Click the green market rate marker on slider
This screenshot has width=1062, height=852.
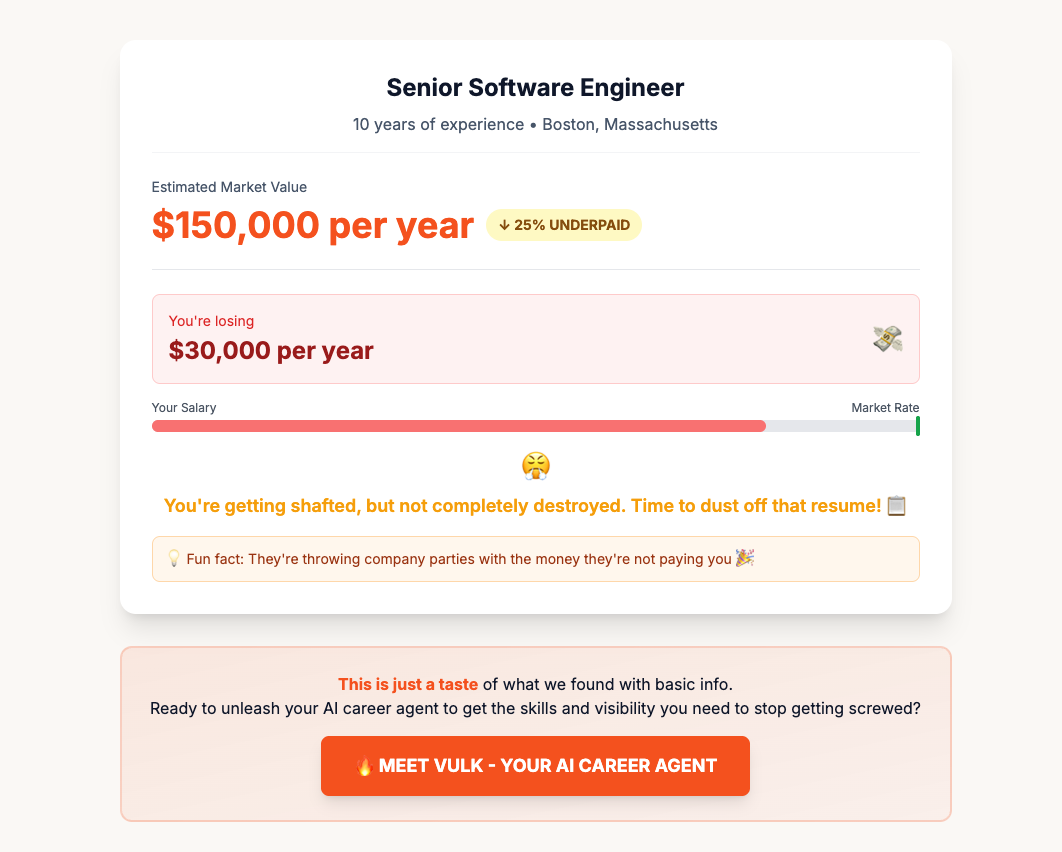918,425
